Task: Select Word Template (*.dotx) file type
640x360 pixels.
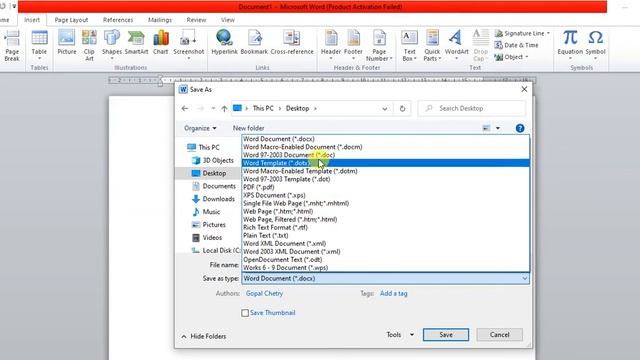Action: coord(386,163)
